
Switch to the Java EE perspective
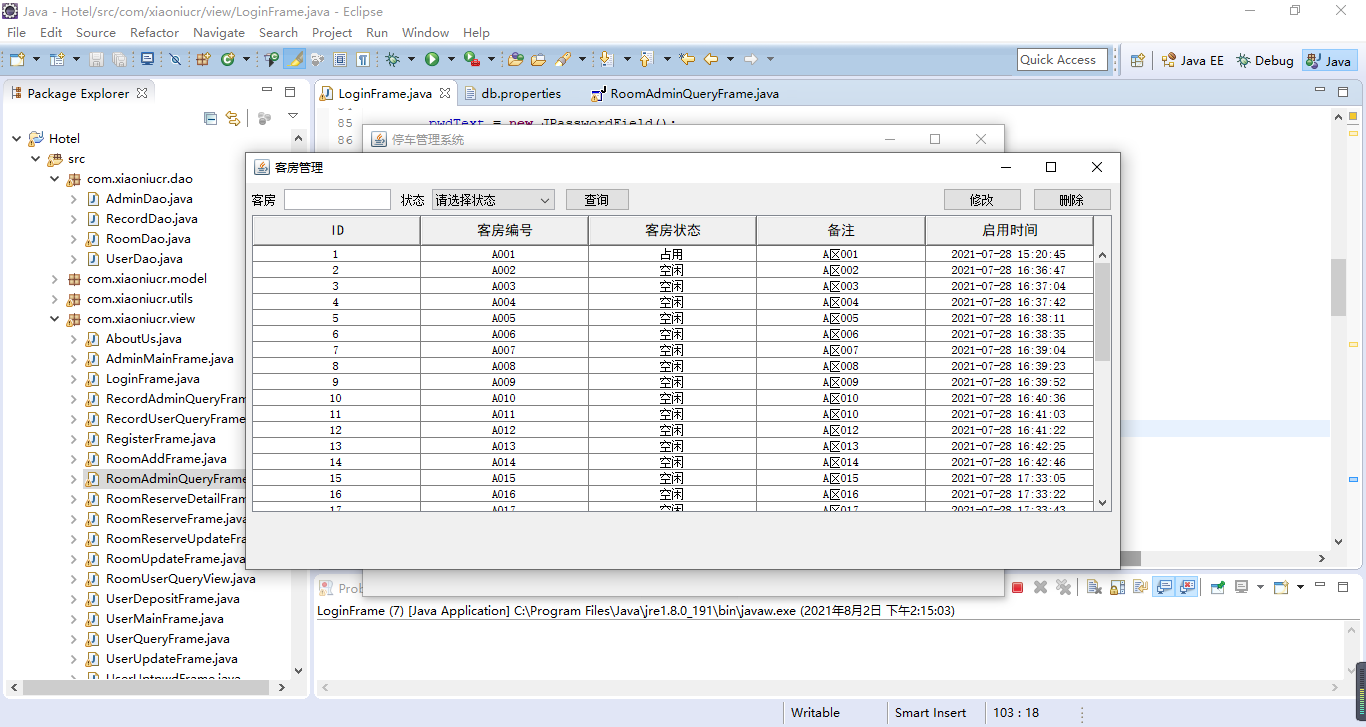pos(1192,61)
